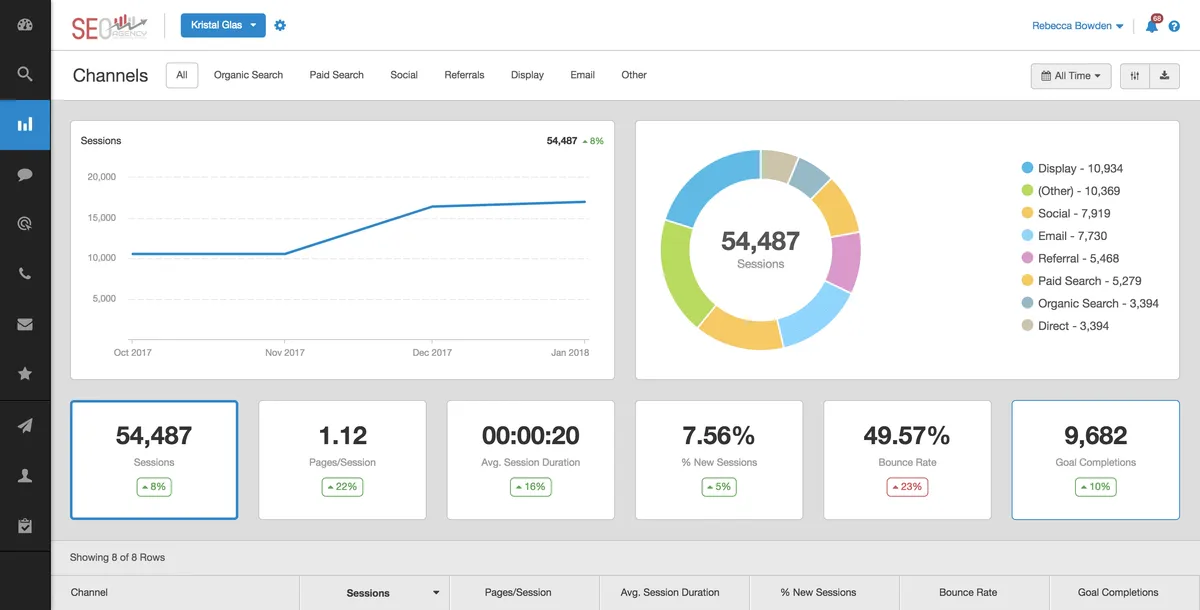Open the chart filter sliders button
The width and height of the screenshot is (1200, 610).
pyautogui.click(x=1135, y=76)
